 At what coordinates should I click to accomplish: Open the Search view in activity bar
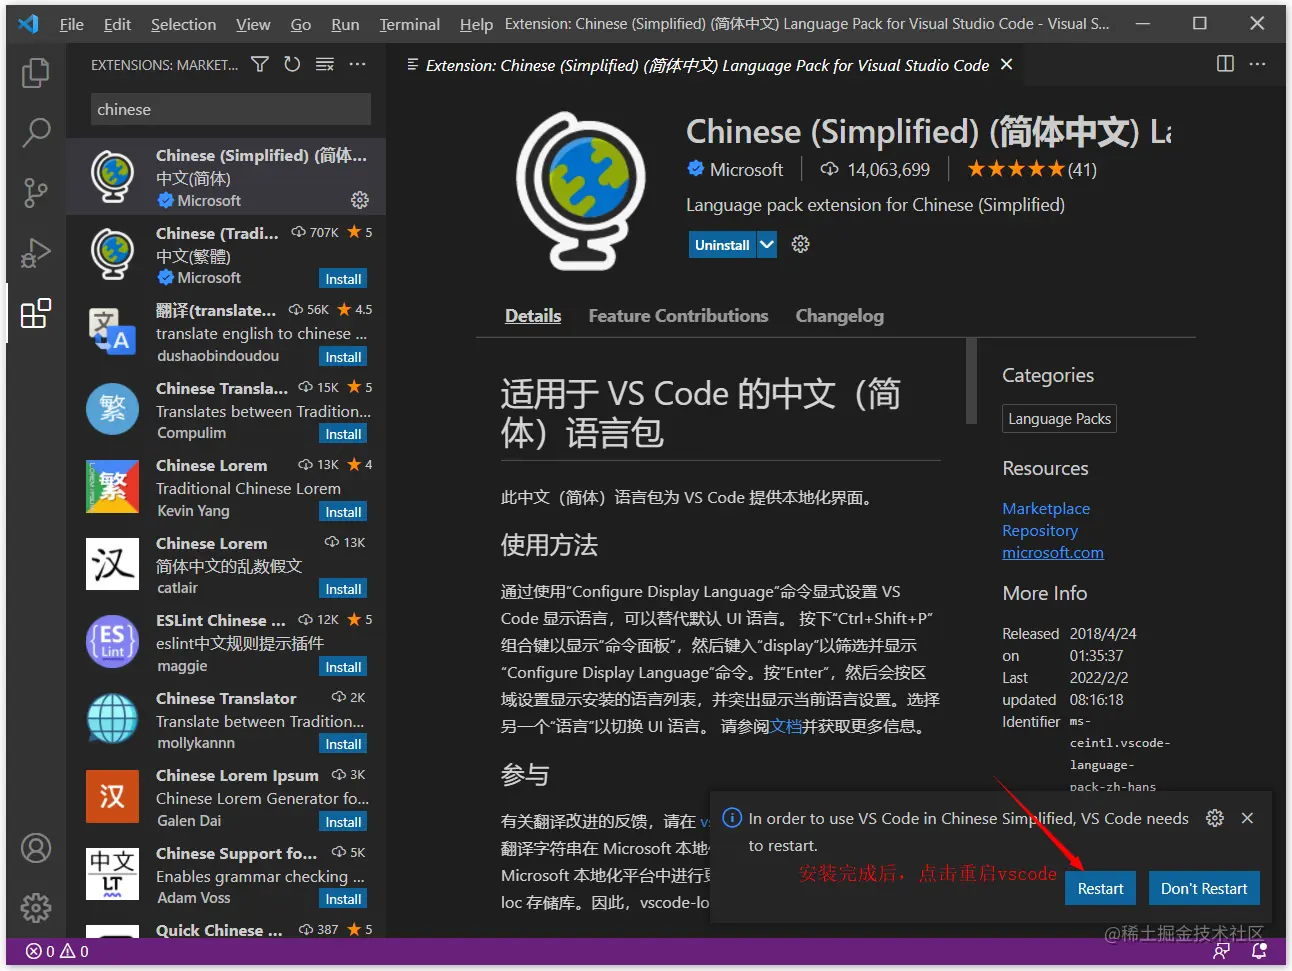tap(36, 132)
